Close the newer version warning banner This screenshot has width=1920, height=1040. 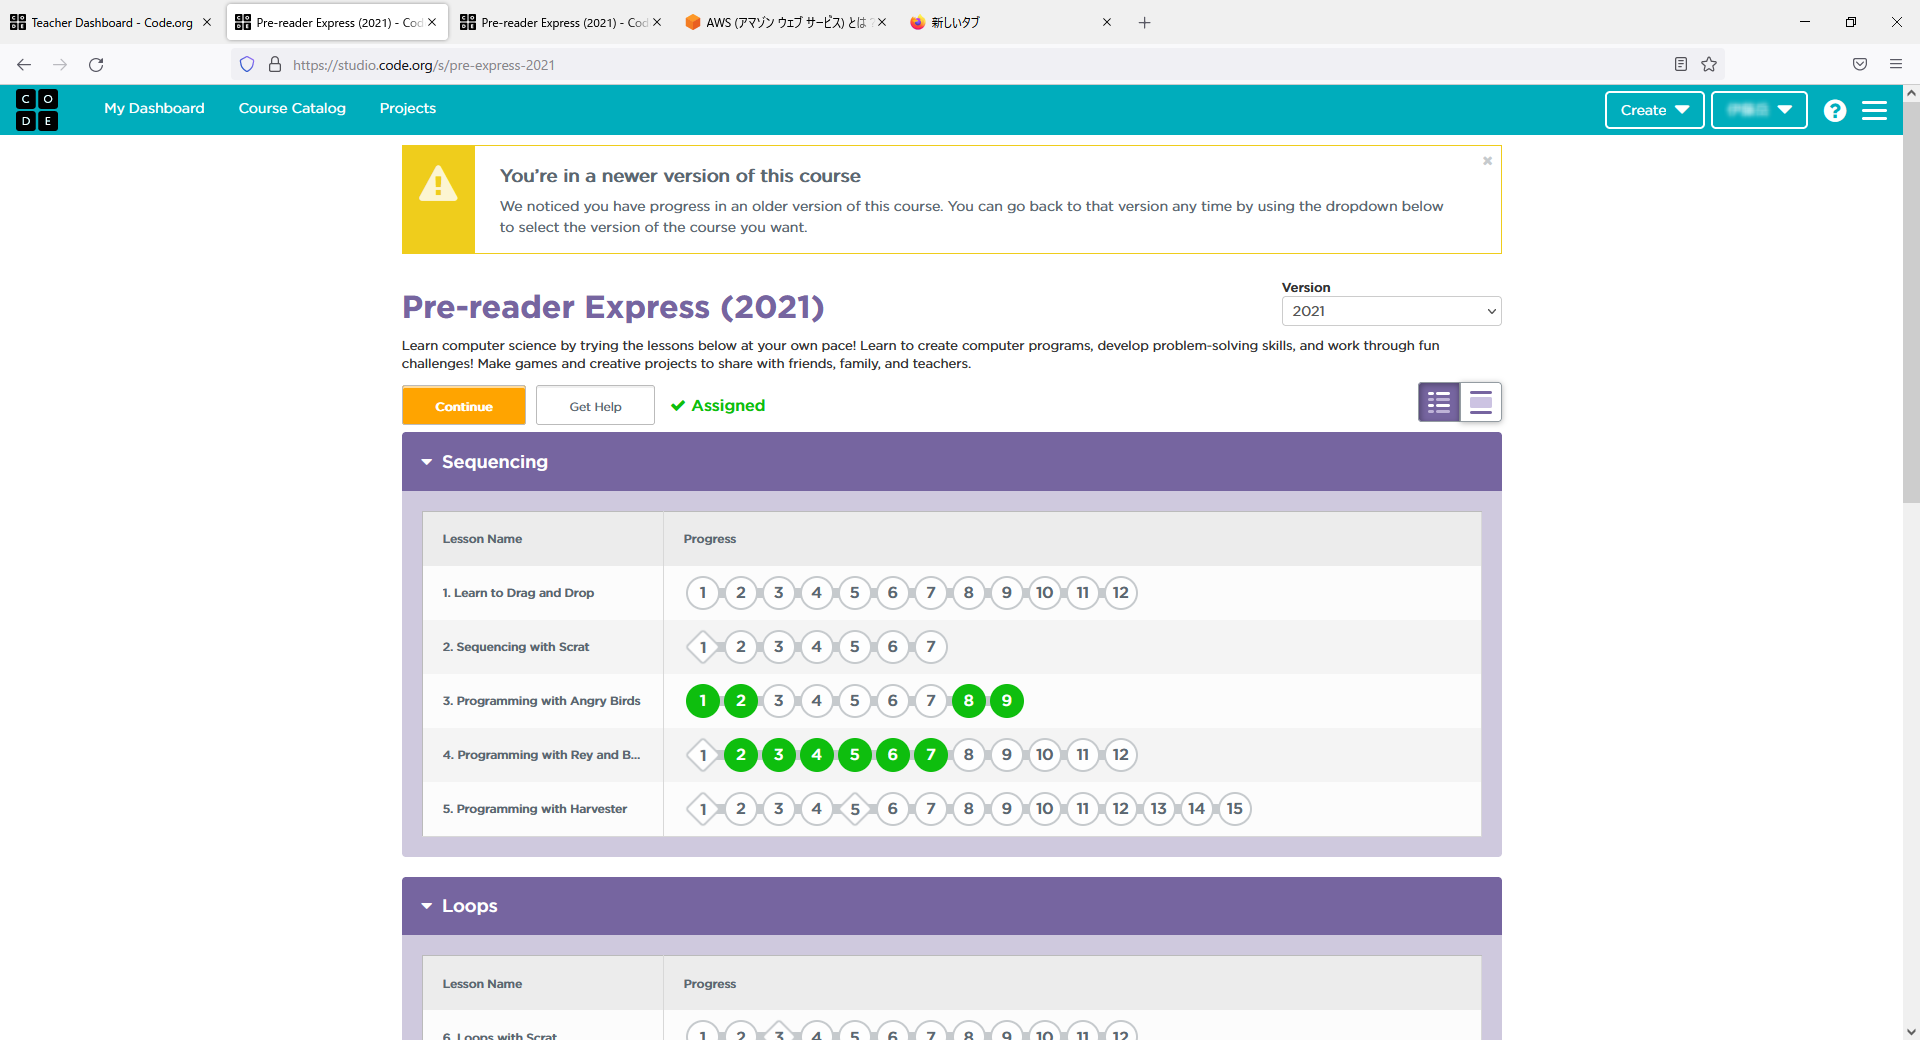tap(1487, 161)
